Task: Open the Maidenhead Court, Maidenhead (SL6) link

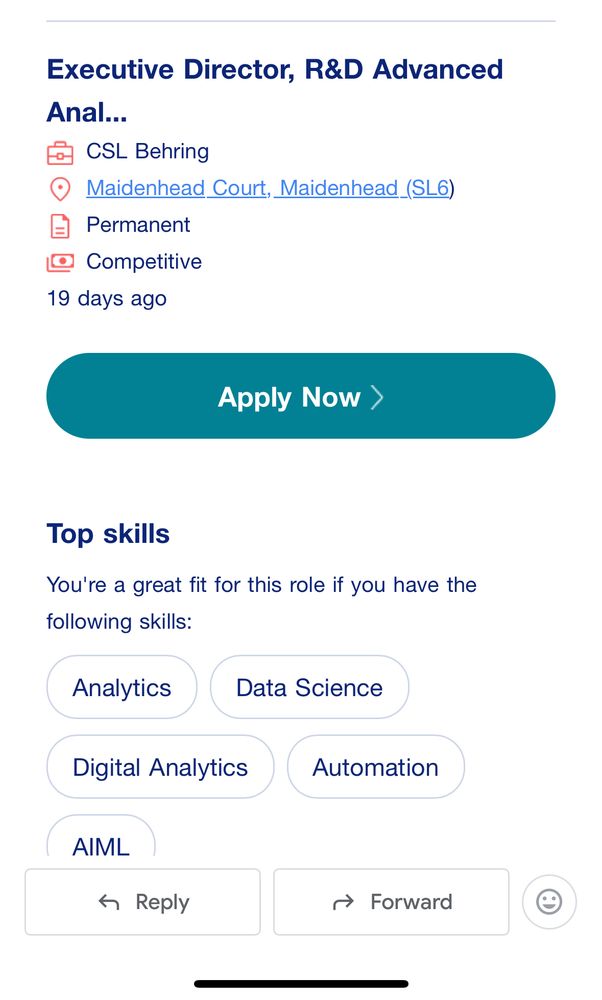Action: (x=270, y=188)
